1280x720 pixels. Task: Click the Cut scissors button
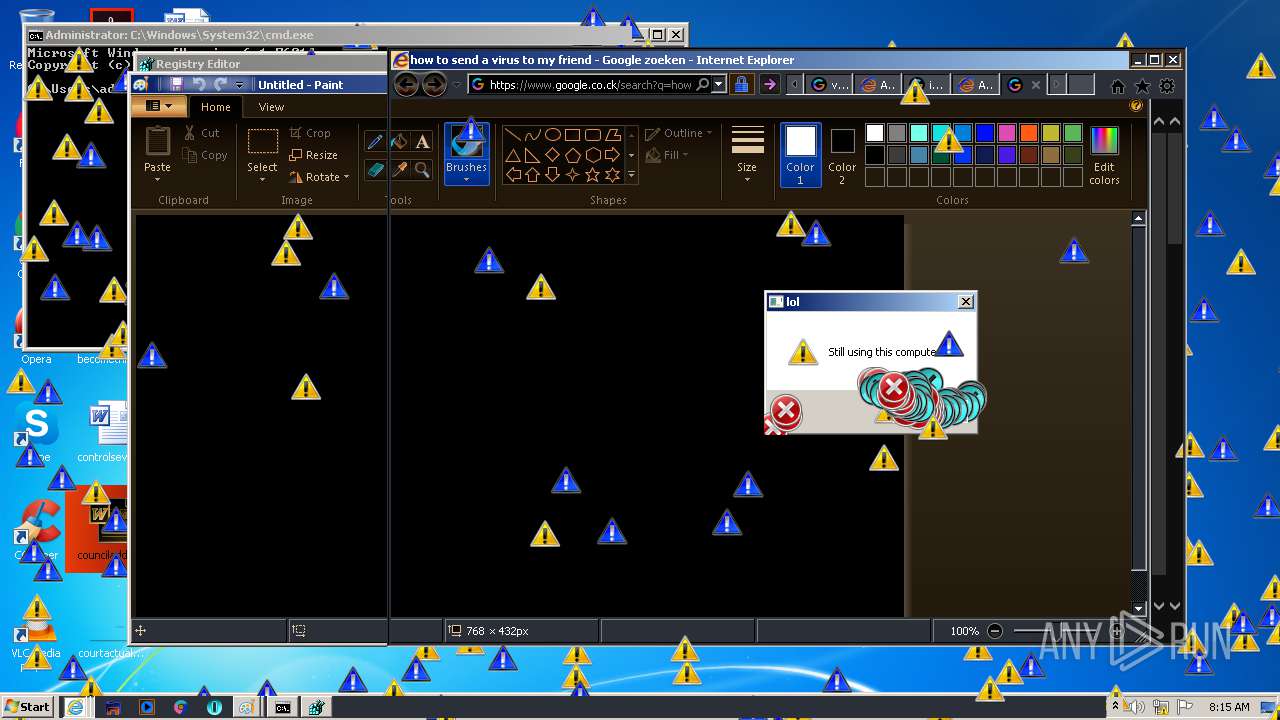click(x=201, y=133)
